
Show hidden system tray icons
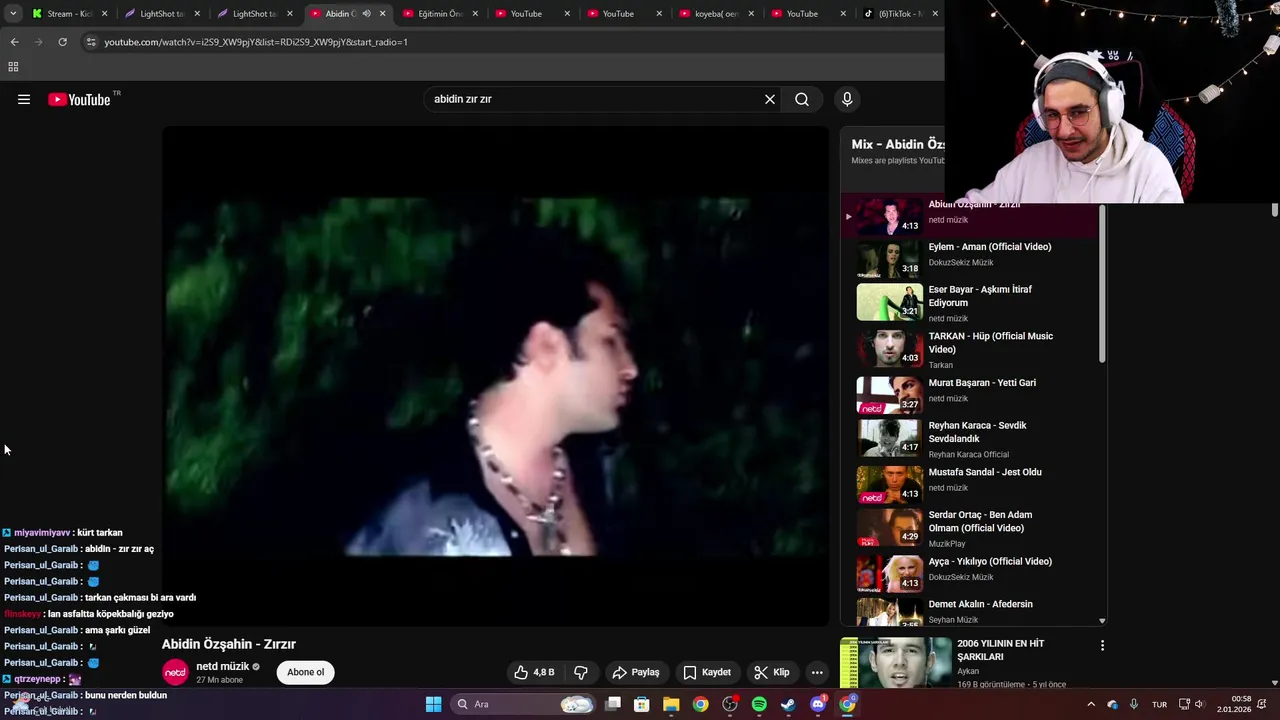[x=1091, y=704]
